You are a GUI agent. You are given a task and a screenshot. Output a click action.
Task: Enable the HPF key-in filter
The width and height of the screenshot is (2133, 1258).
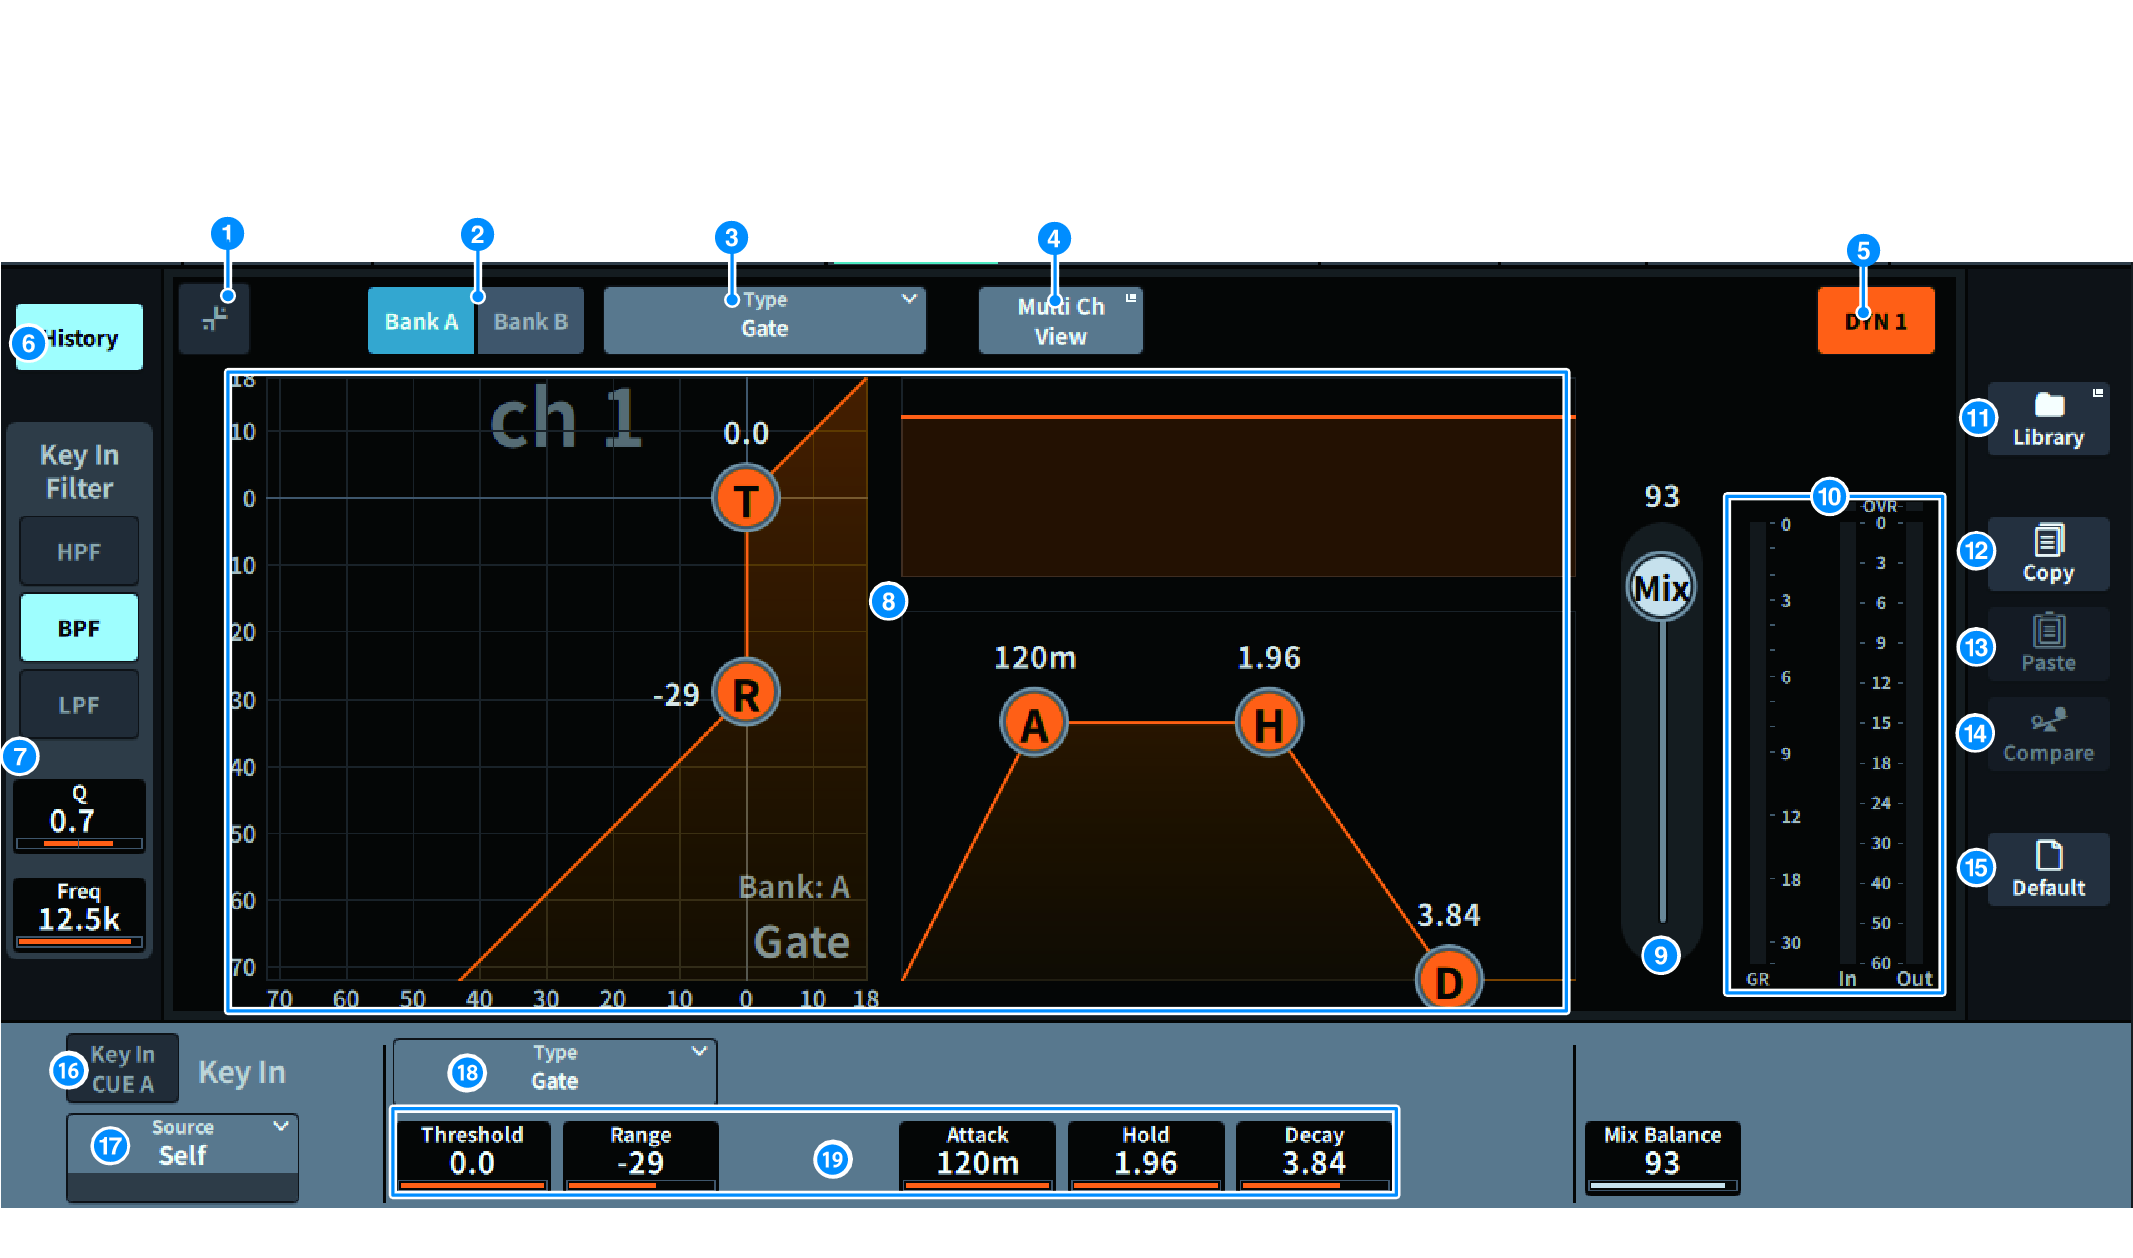[79, 552]
